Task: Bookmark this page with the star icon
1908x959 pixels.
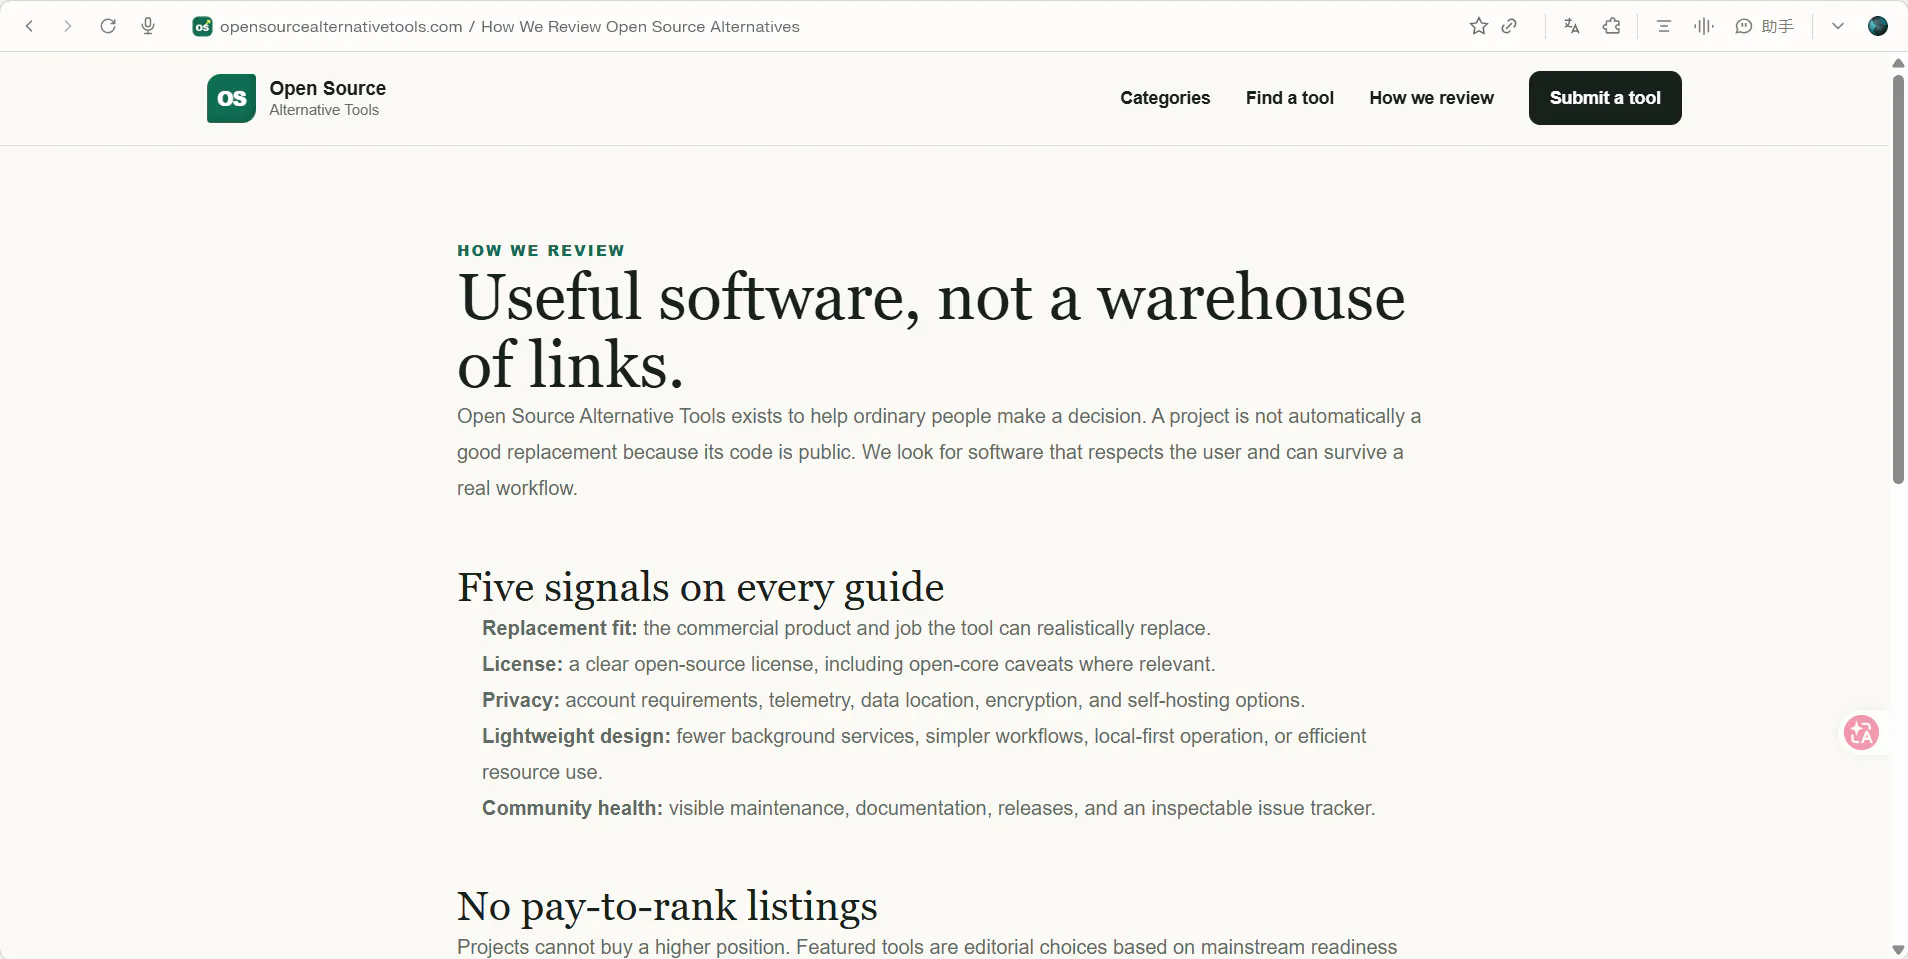Action: pos(1479,26)
